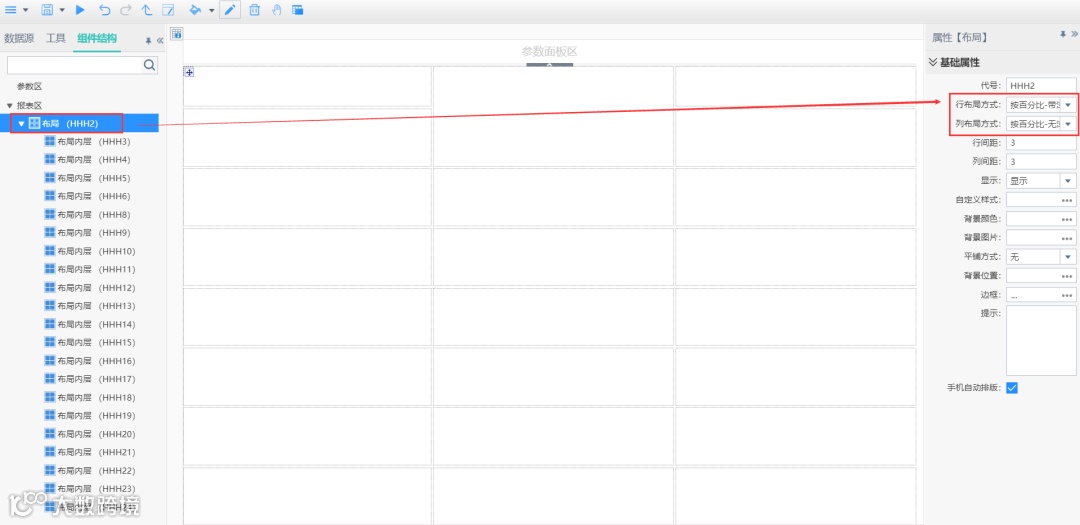The height and width of the screenshot is (525, 1080).
Task: Click the blue play preview button
Action: point(80,10)
